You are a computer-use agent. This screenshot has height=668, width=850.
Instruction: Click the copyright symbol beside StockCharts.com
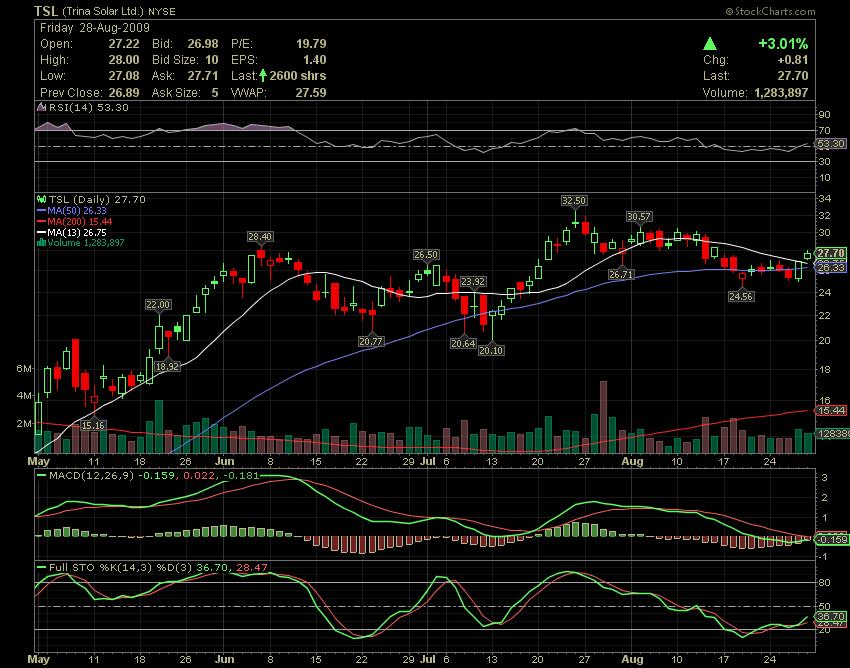[x=730, y=11]
